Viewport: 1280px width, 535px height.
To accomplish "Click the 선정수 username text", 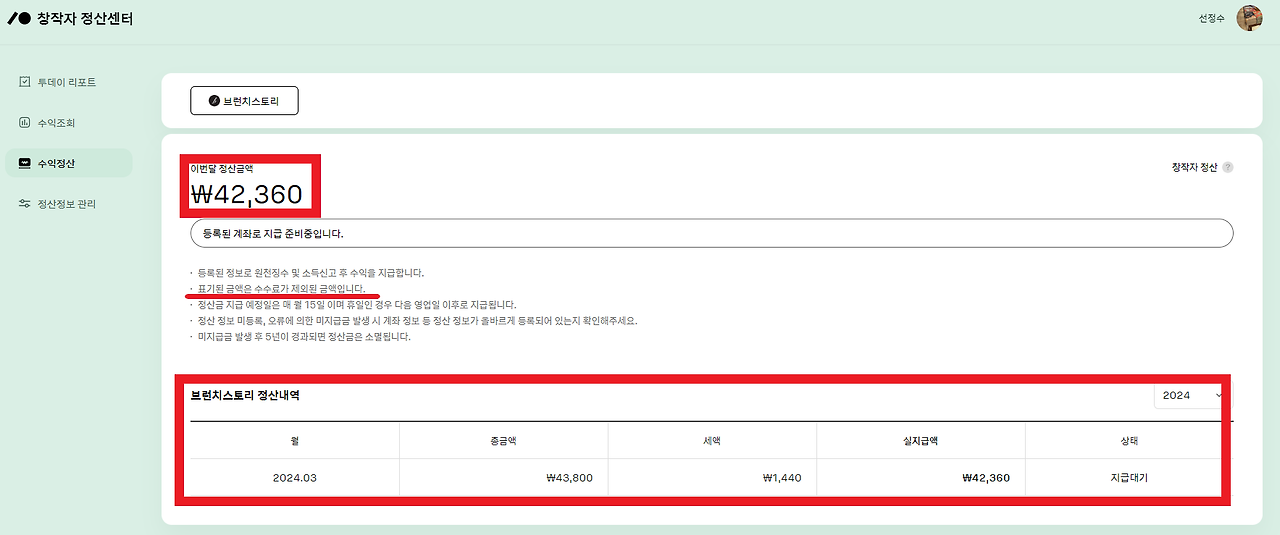I will (1211, 19).
